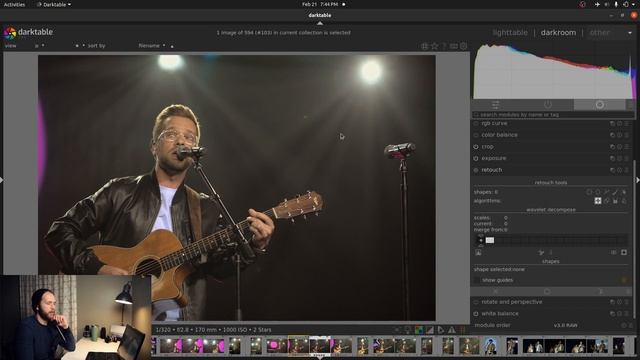The height and width of the screenshot is (360, 640).
Task: Select the highlighted circle module group tab
Action: click(600, 105)
